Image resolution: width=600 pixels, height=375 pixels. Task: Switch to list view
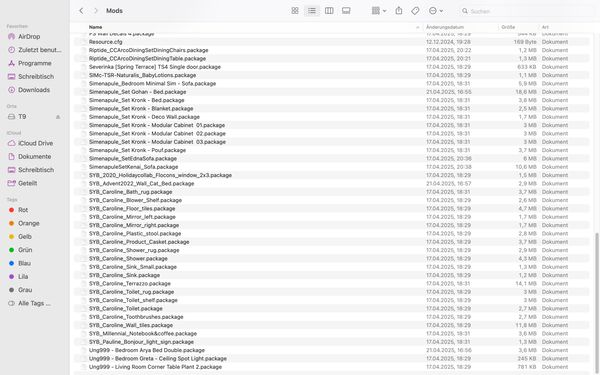coord(312,11)
